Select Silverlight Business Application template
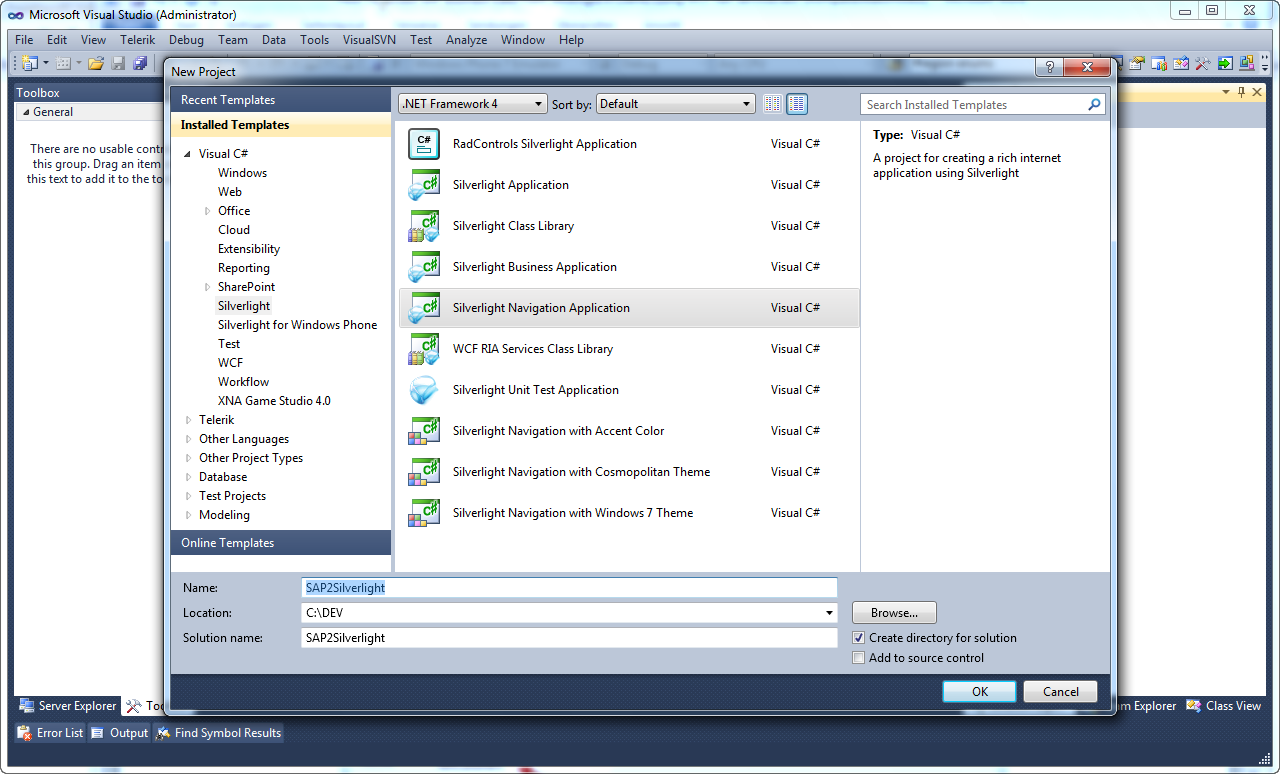 pos(629,267)
